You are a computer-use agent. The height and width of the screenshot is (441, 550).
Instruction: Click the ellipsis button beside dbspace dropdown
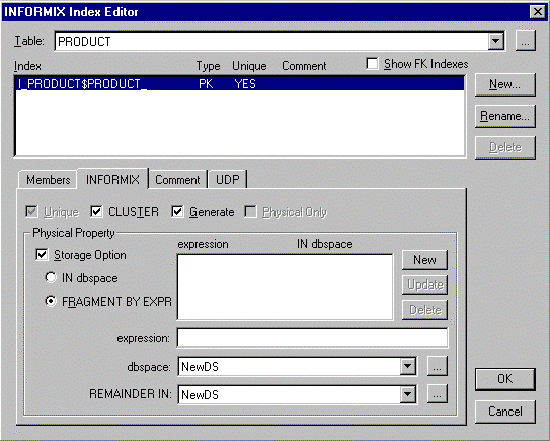(437, 367)
